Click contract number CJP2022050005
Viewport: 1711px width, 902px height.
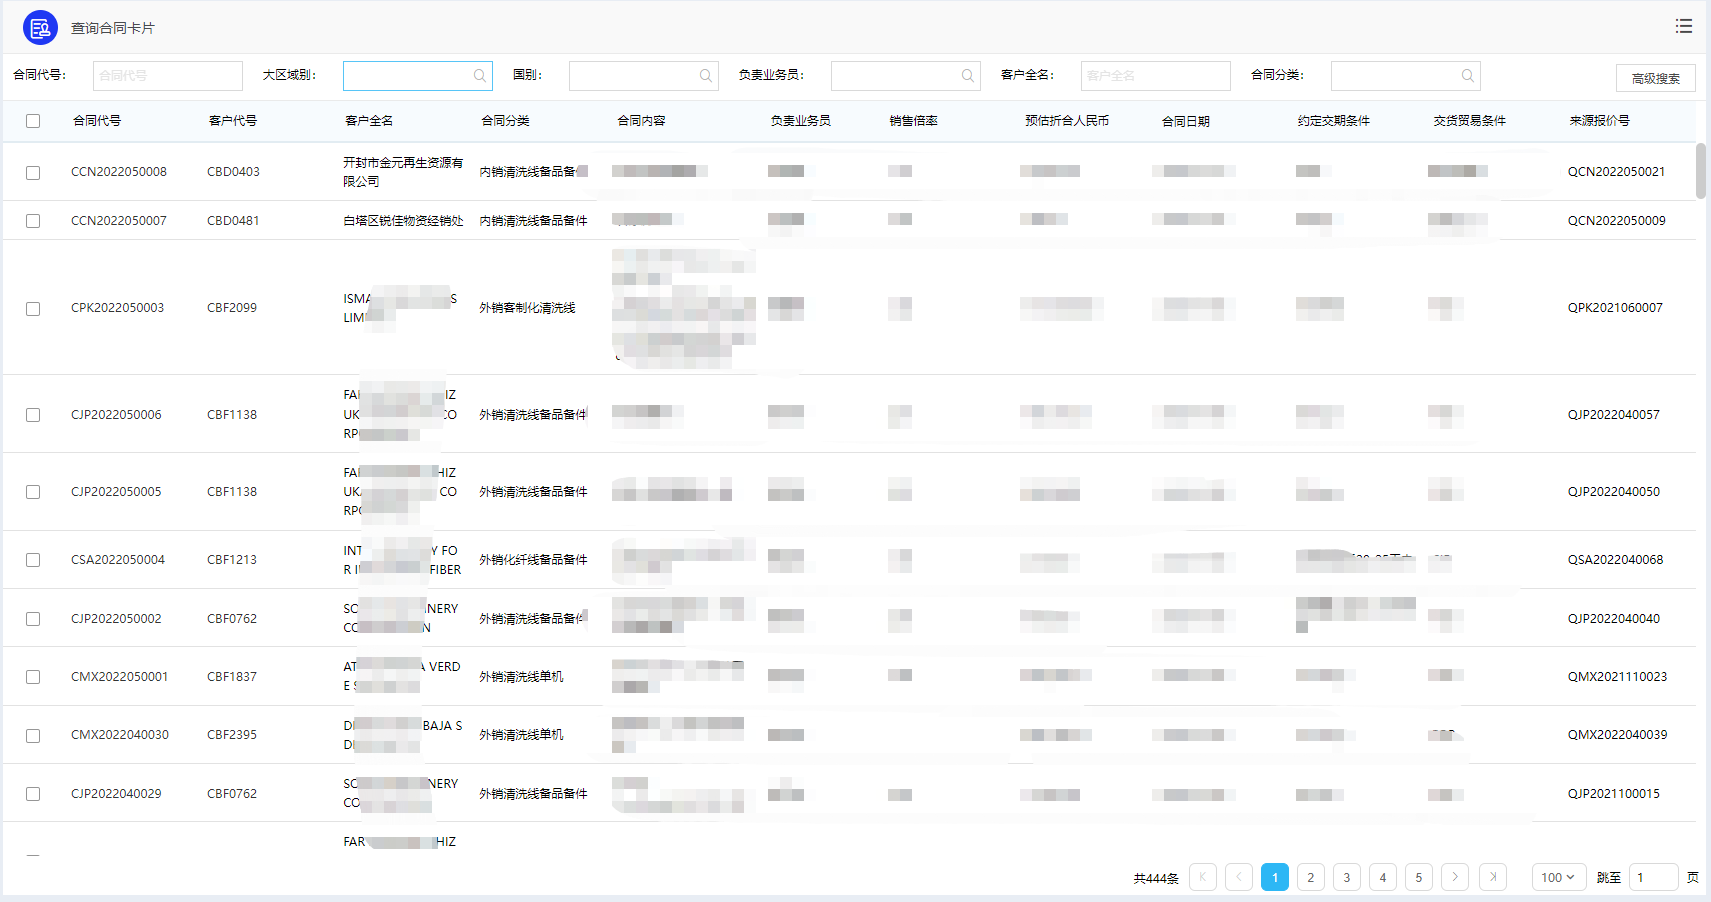point(116,492)
